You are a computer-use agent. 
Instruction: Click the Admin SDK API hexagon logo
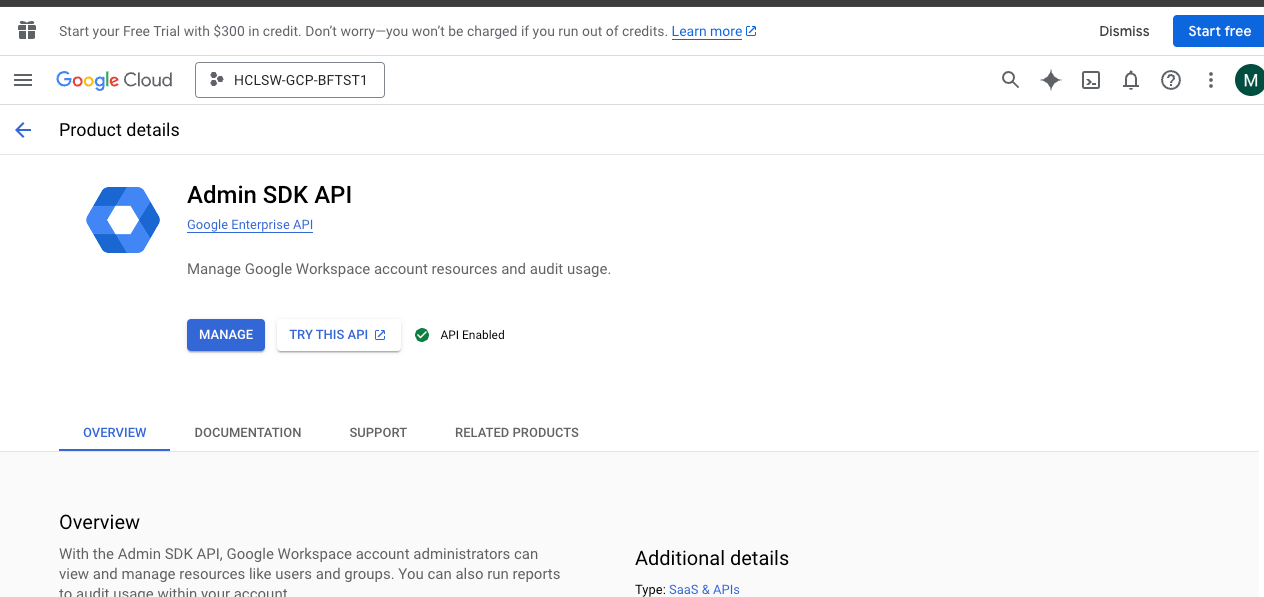[123, 220]
